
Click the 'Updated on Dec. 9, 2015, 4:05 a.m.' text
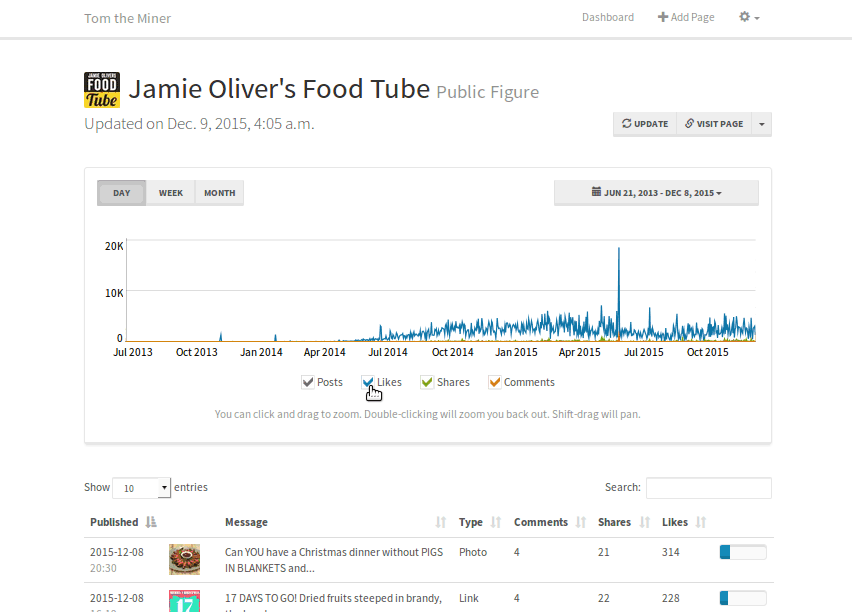(x=199, y=124)
